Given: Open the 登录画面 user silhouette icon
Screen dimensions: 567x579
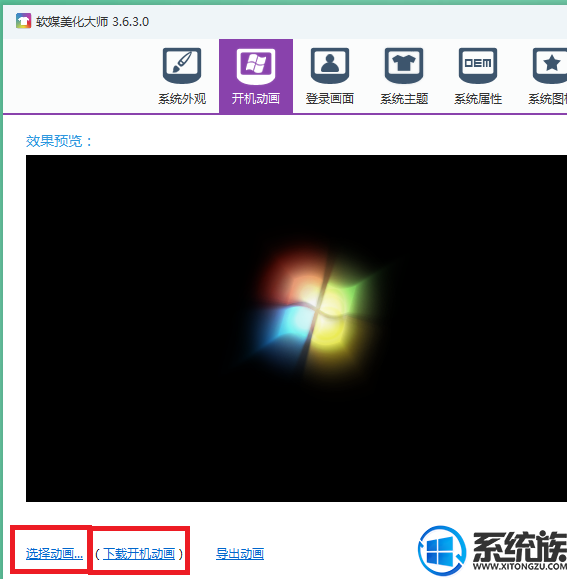Looking at the screenshot, I should [330, 66].
